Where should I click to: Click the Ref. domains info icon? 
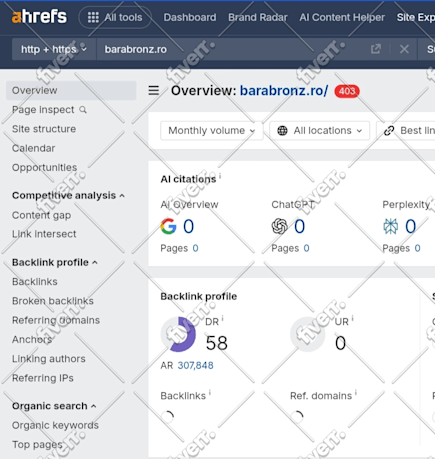tap(356, 393)
